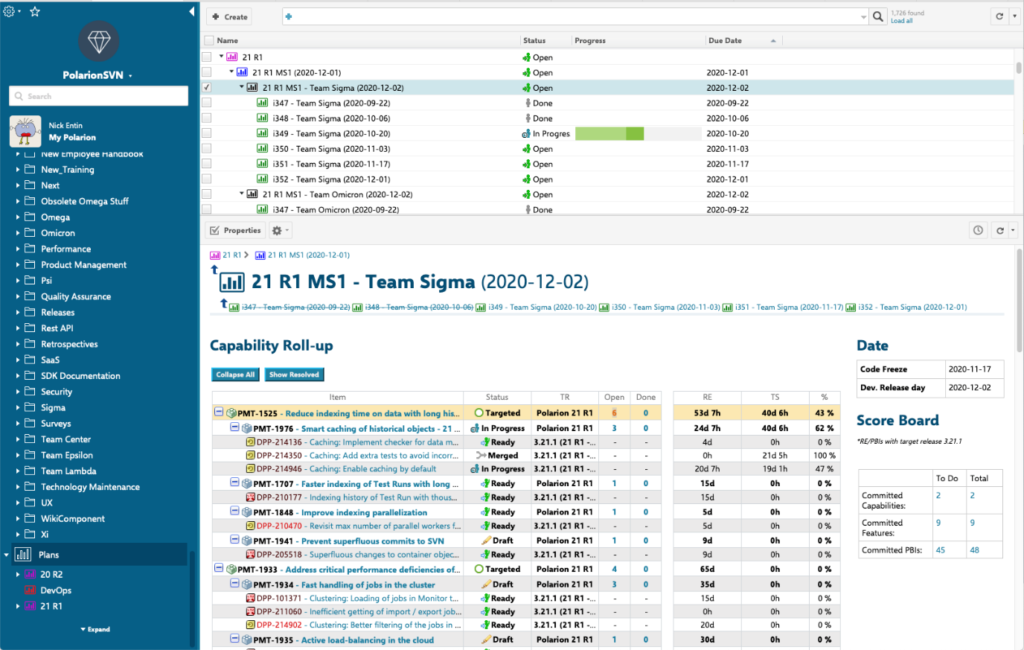Click the PMT-1525 capability package icon
This screenshot has height=650, width=1024.
(231, 413)
